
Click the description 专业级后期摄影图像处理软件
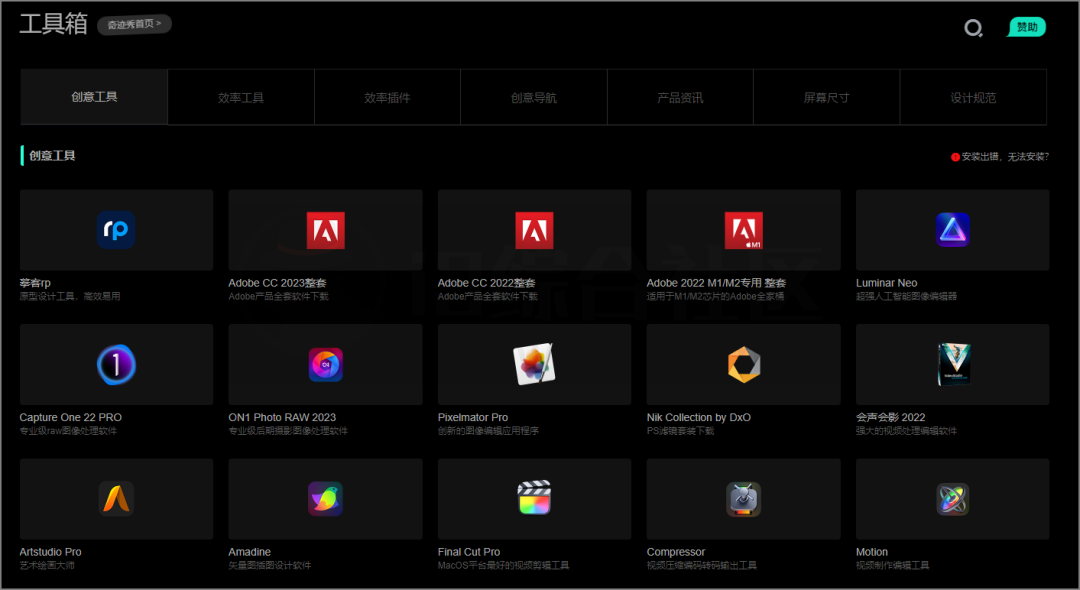click(x=288, y=431)
